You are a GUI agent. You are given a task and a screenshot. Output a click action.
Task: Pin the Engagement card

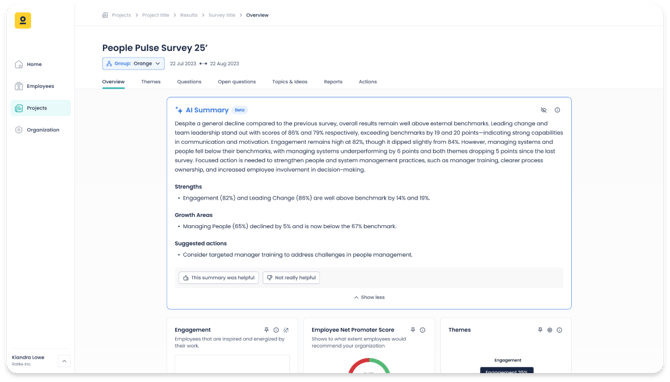[x=266, y=330]
